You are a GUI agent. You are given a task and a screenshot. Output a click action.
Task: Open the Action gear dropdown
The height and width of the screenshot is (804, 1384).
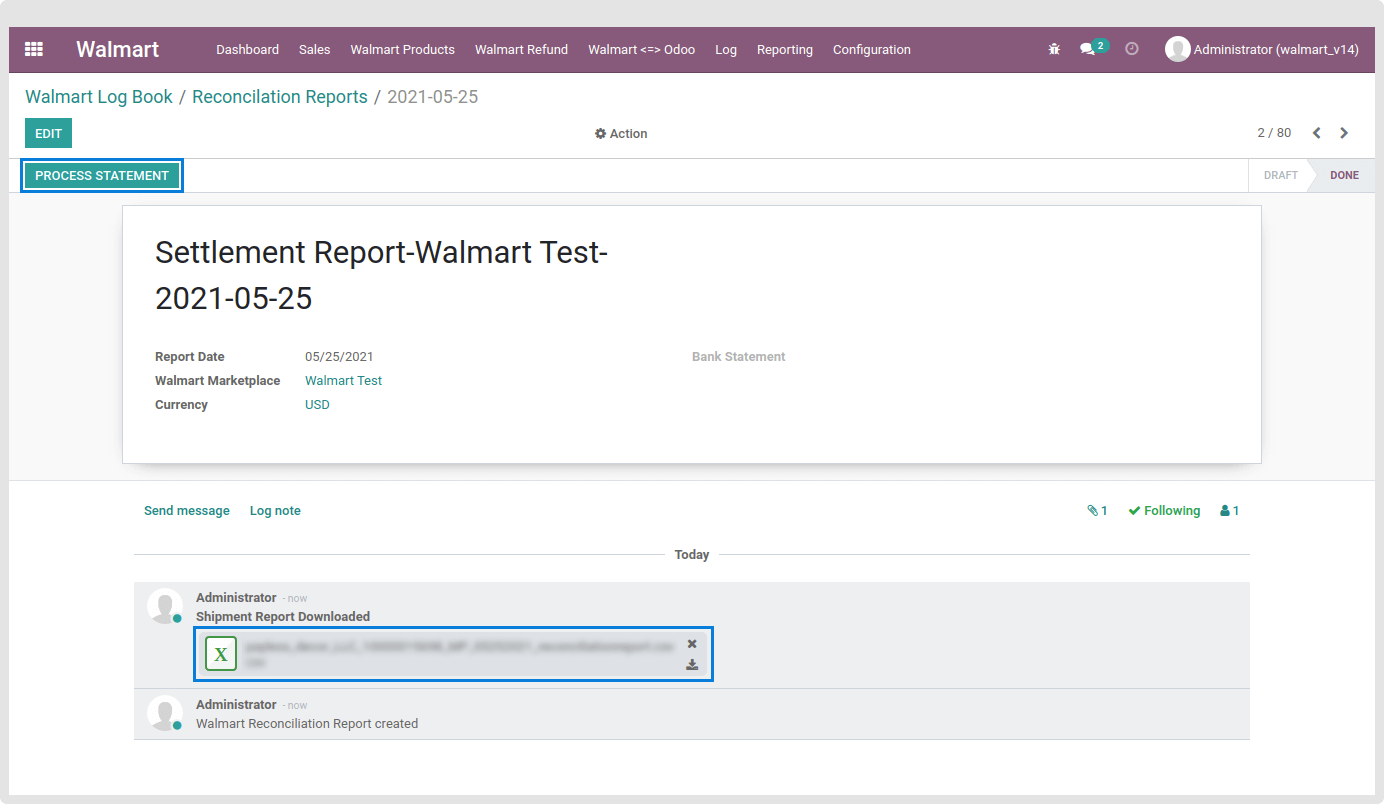pyautogui.click(x=621, y=133)
